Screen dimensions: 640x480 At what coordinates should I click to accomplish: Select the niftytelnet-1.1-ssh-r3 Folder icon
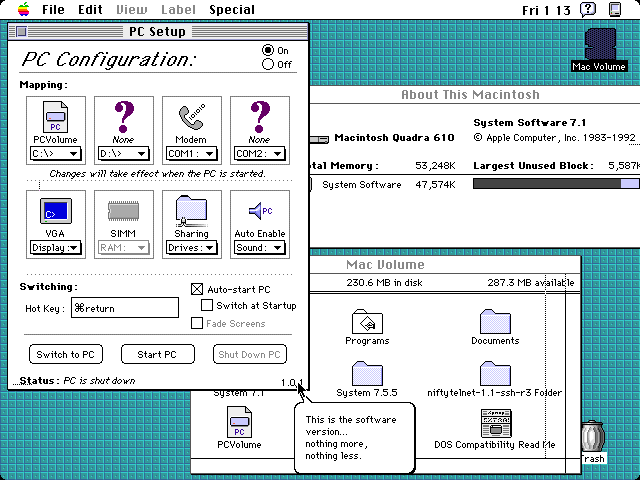coord(495,373)
